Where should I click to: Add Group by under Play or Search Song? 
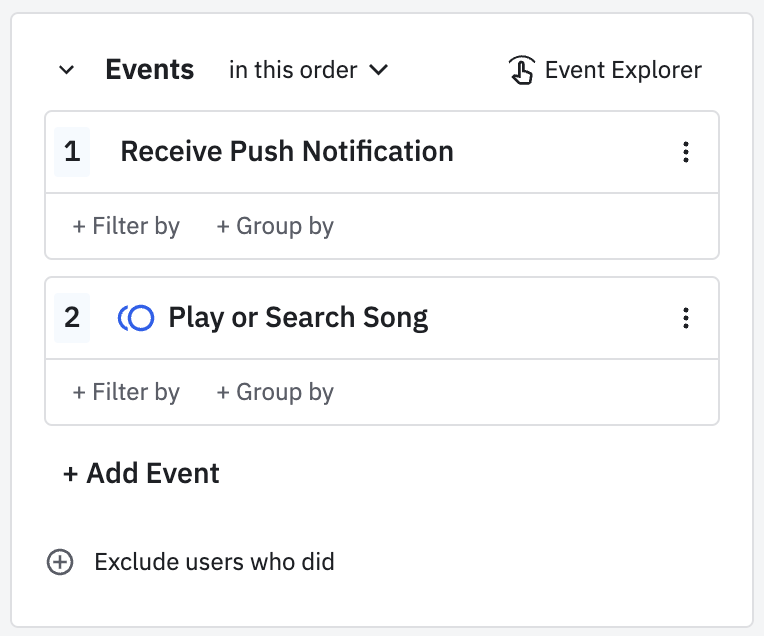click(x=275, y=392)
